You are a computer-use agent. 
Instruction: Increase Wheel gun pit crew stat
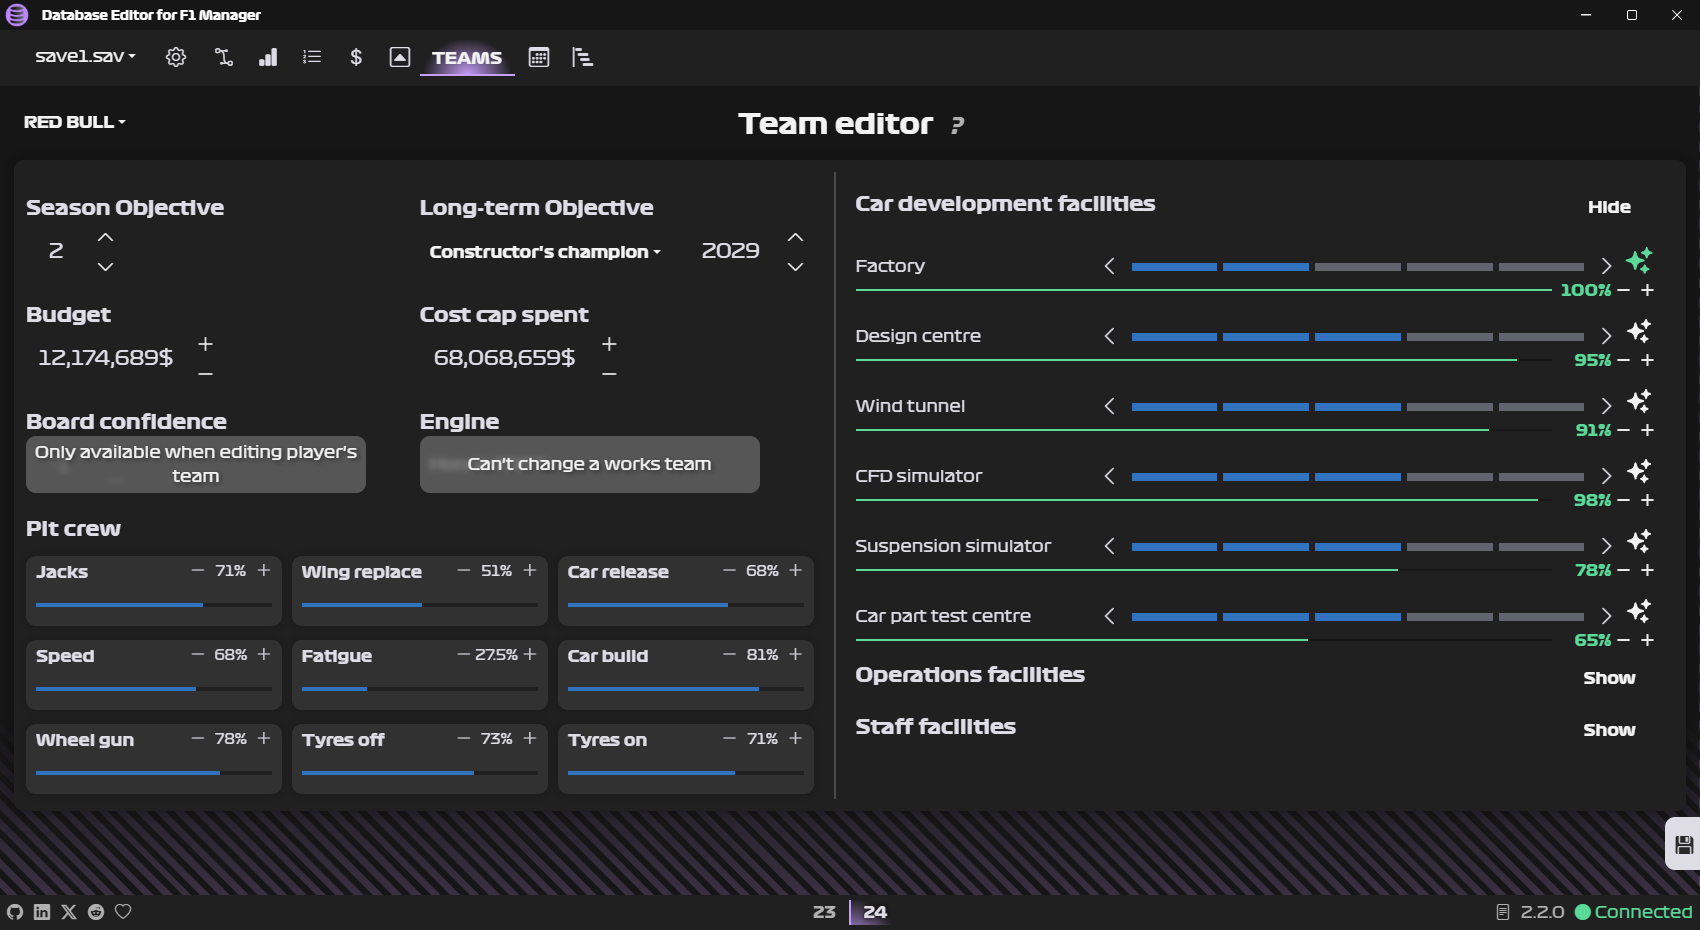point(264,738)
